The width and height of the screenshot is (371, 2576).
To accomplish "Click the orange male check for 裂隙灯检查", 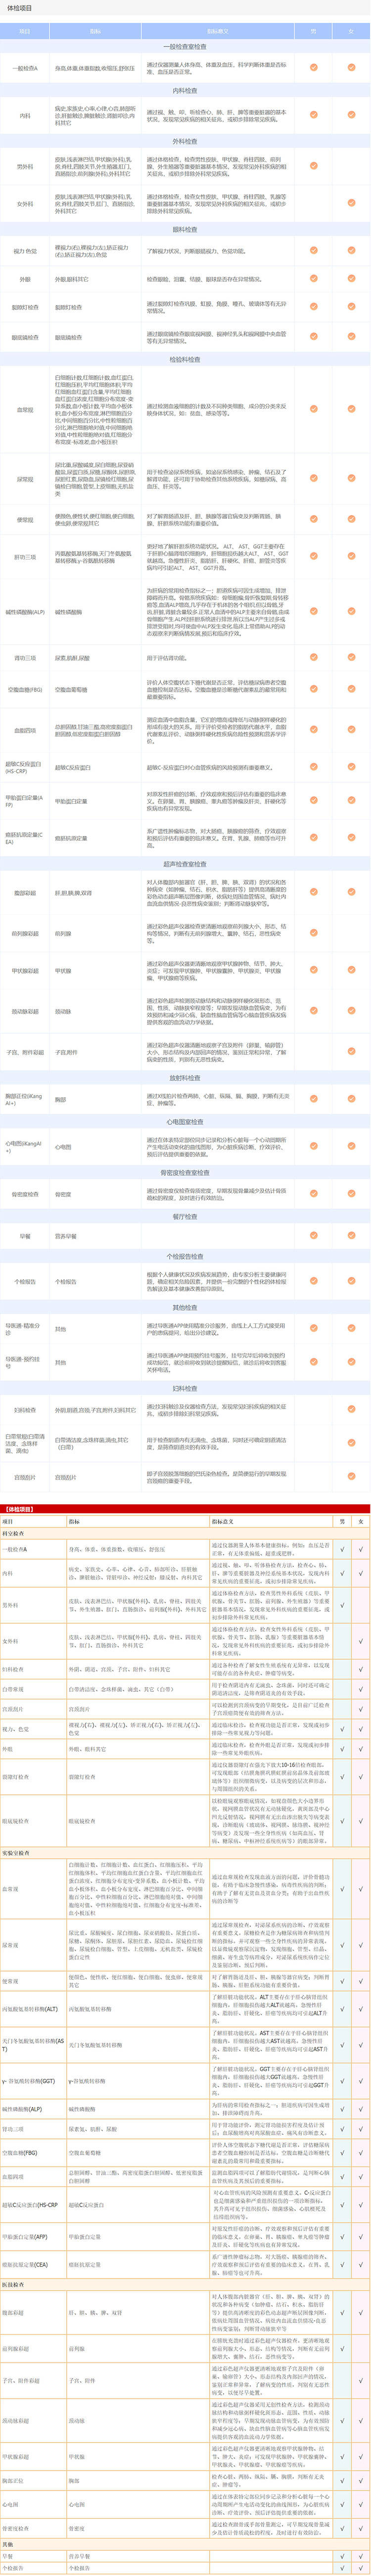I will point(314,307).
